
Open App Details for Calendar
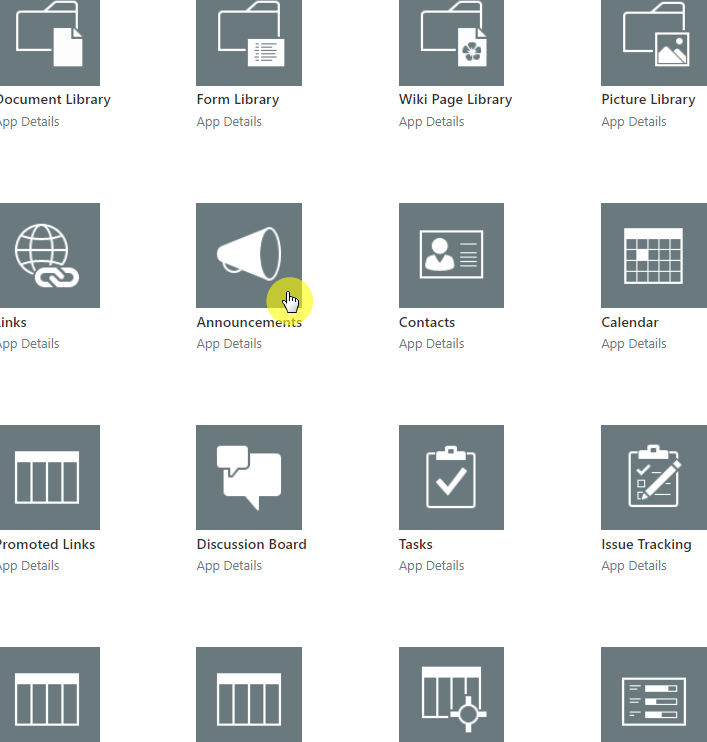coord(634,344)
